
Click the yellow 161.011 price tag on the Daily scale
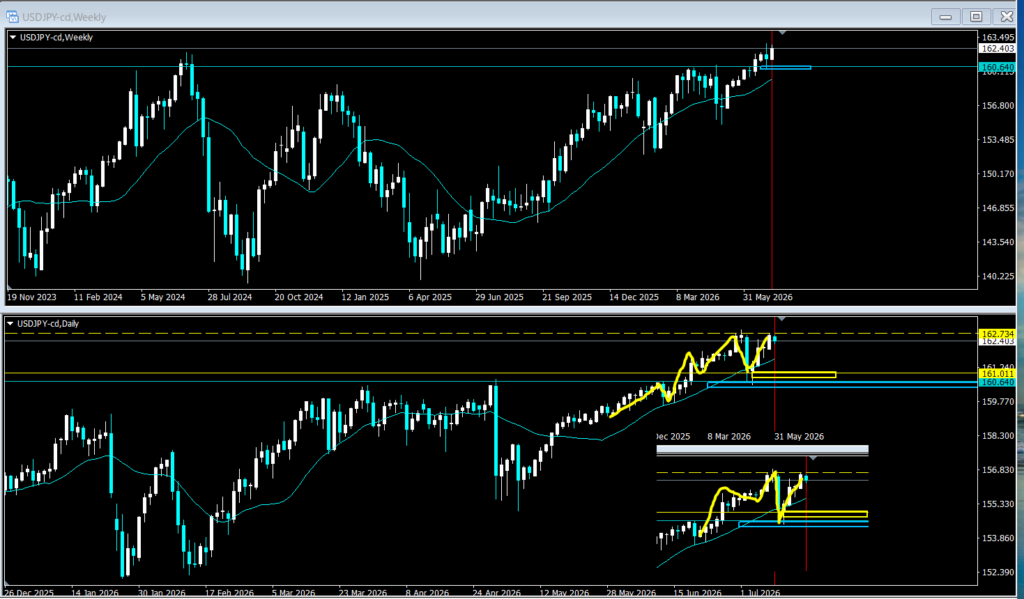[x=997, y=374]
